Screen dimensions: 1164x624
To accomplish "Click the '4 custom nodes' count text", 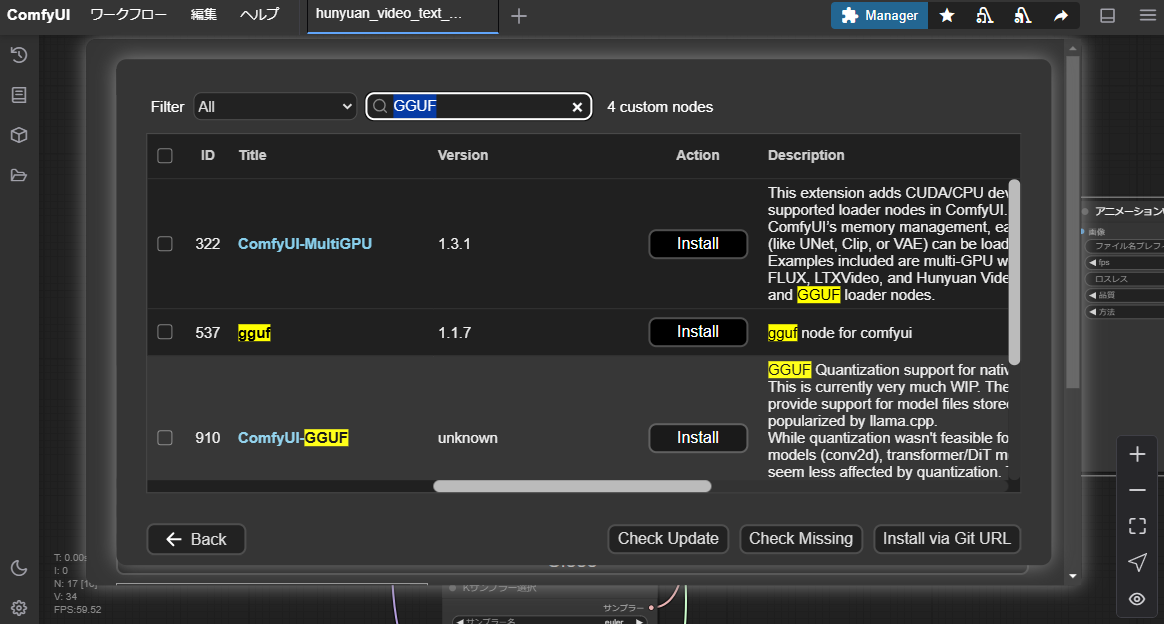I will click(x=660, y=107).
